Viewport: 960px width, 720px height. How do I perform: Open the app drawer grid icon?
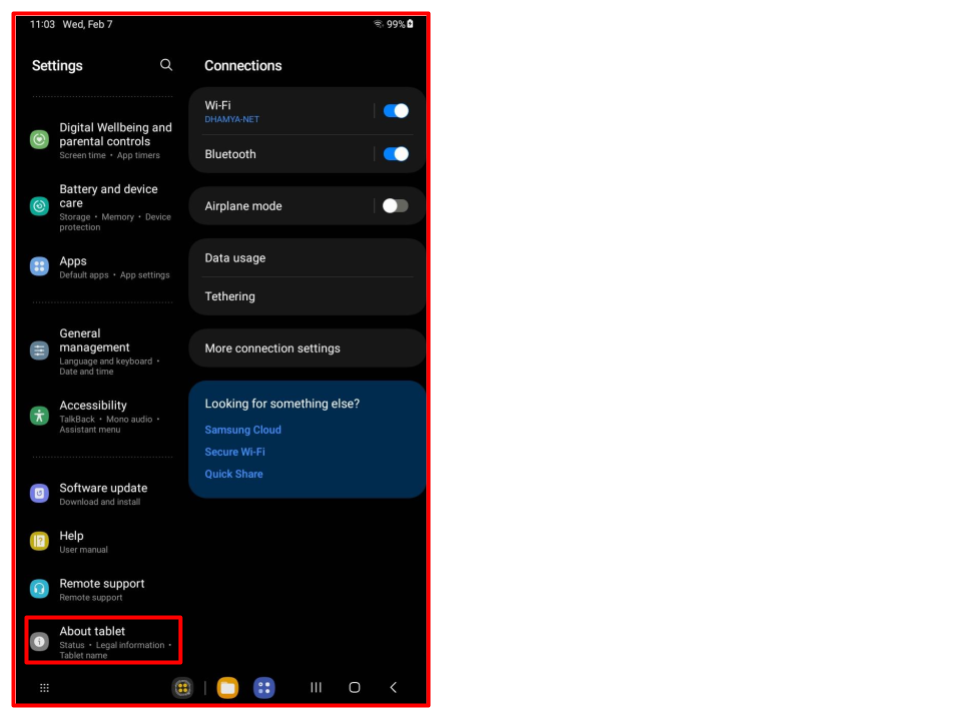[x=44, y=688]
